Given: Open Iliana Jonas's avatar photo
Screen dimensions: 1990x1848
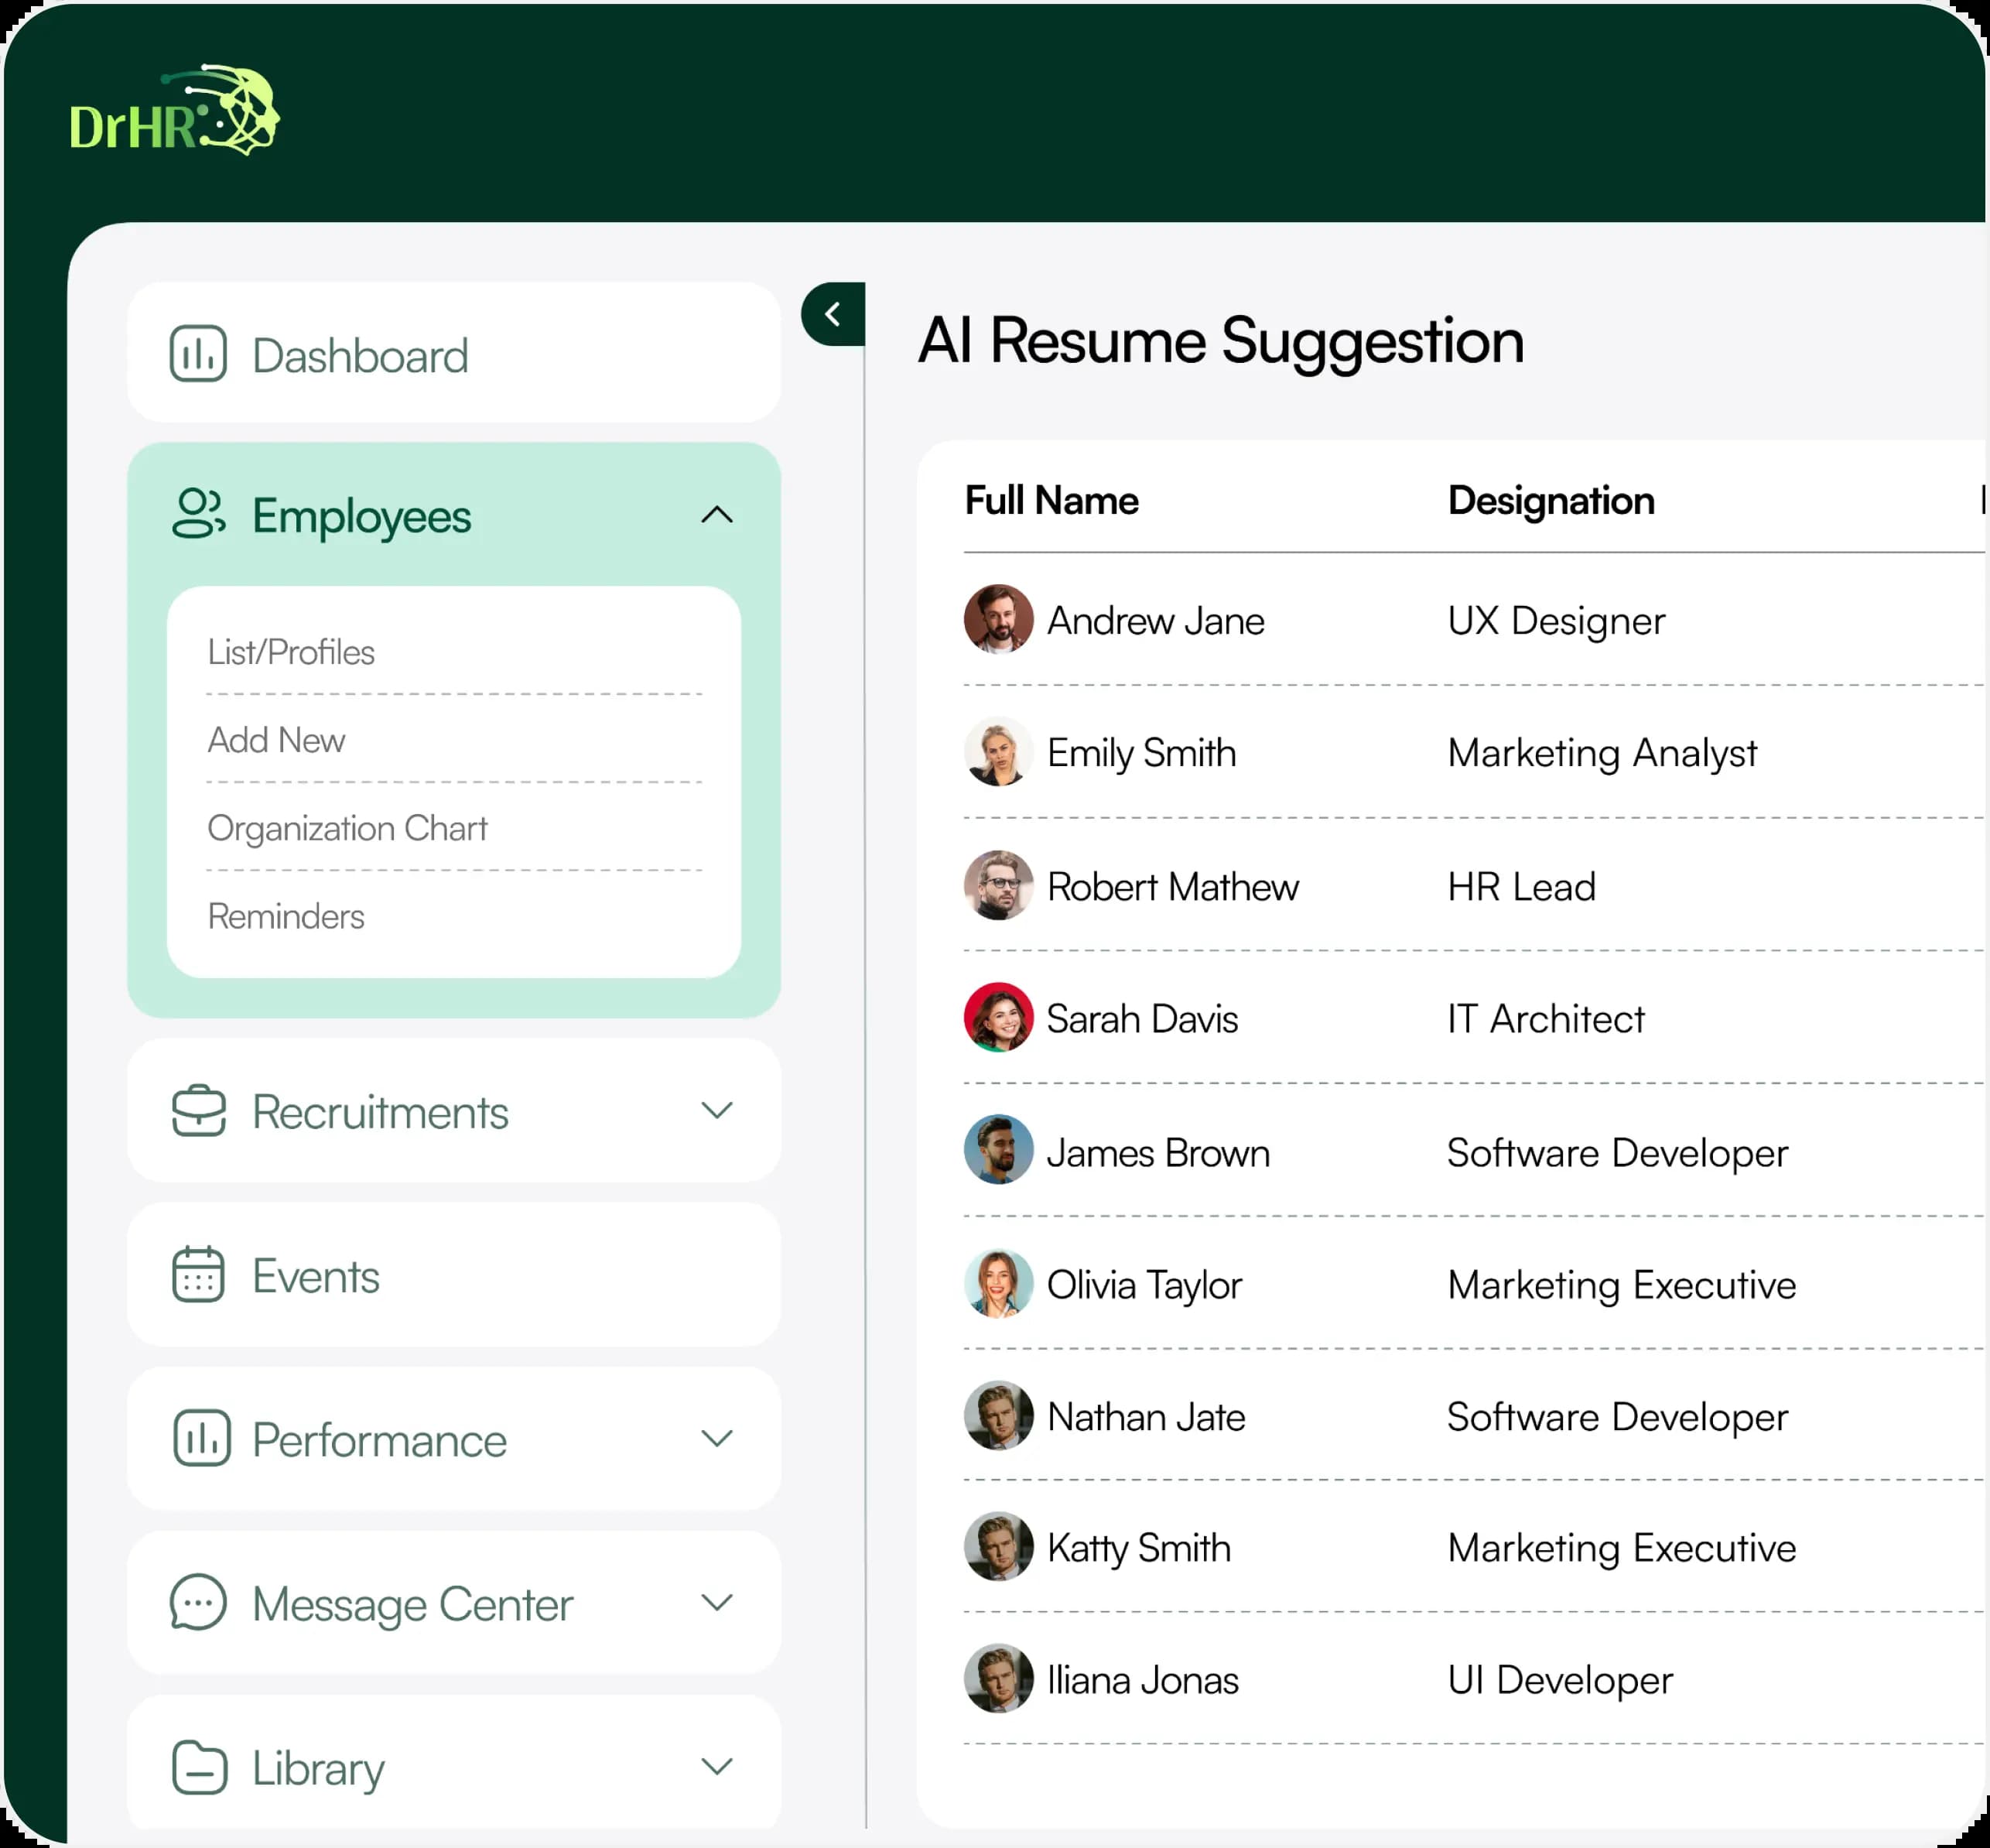Looking at the screenshot, I should pos(998,1678).
